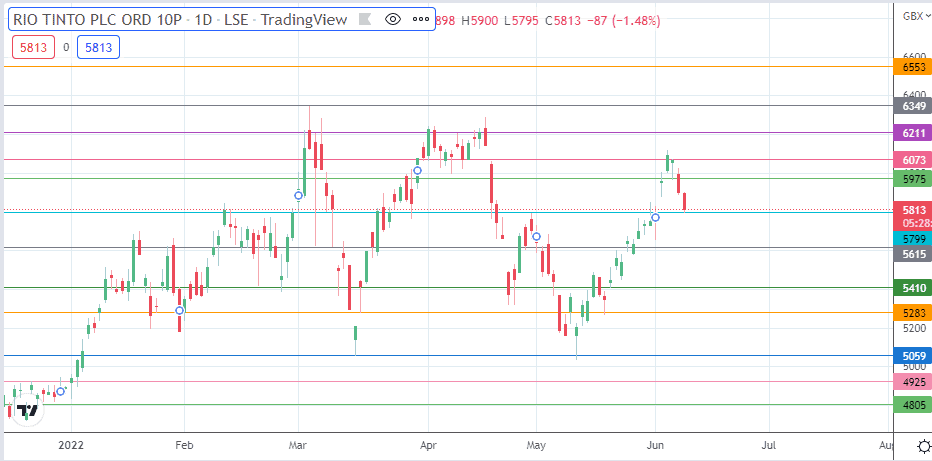The height and width of the screenshot is (461, 932).
Task: Select the 5283 orange price label
Action: 912,312
